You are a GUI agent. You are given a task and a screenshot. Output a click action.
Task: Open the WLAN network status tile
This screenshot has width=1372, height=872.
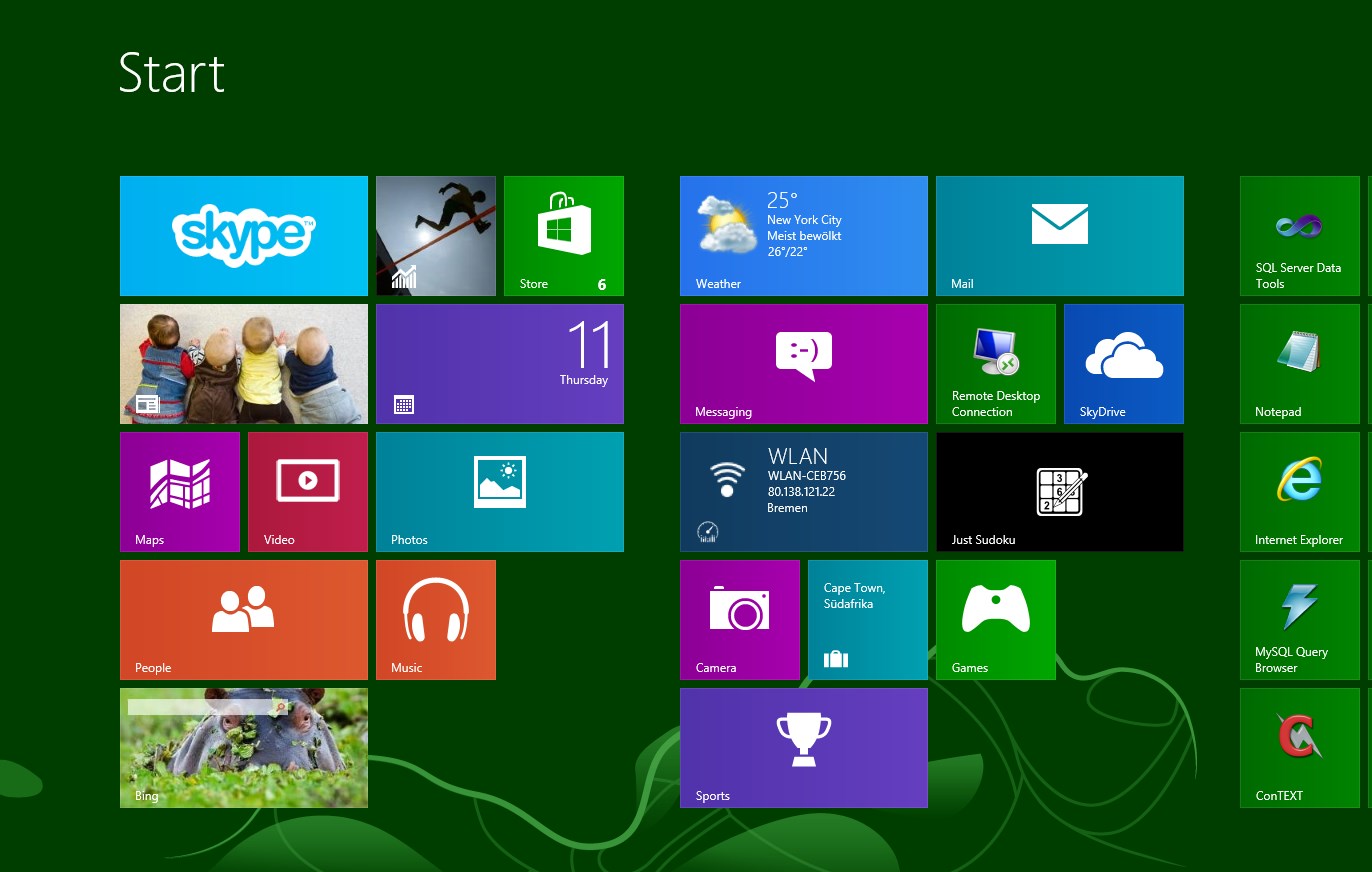(x=803, y=492)
